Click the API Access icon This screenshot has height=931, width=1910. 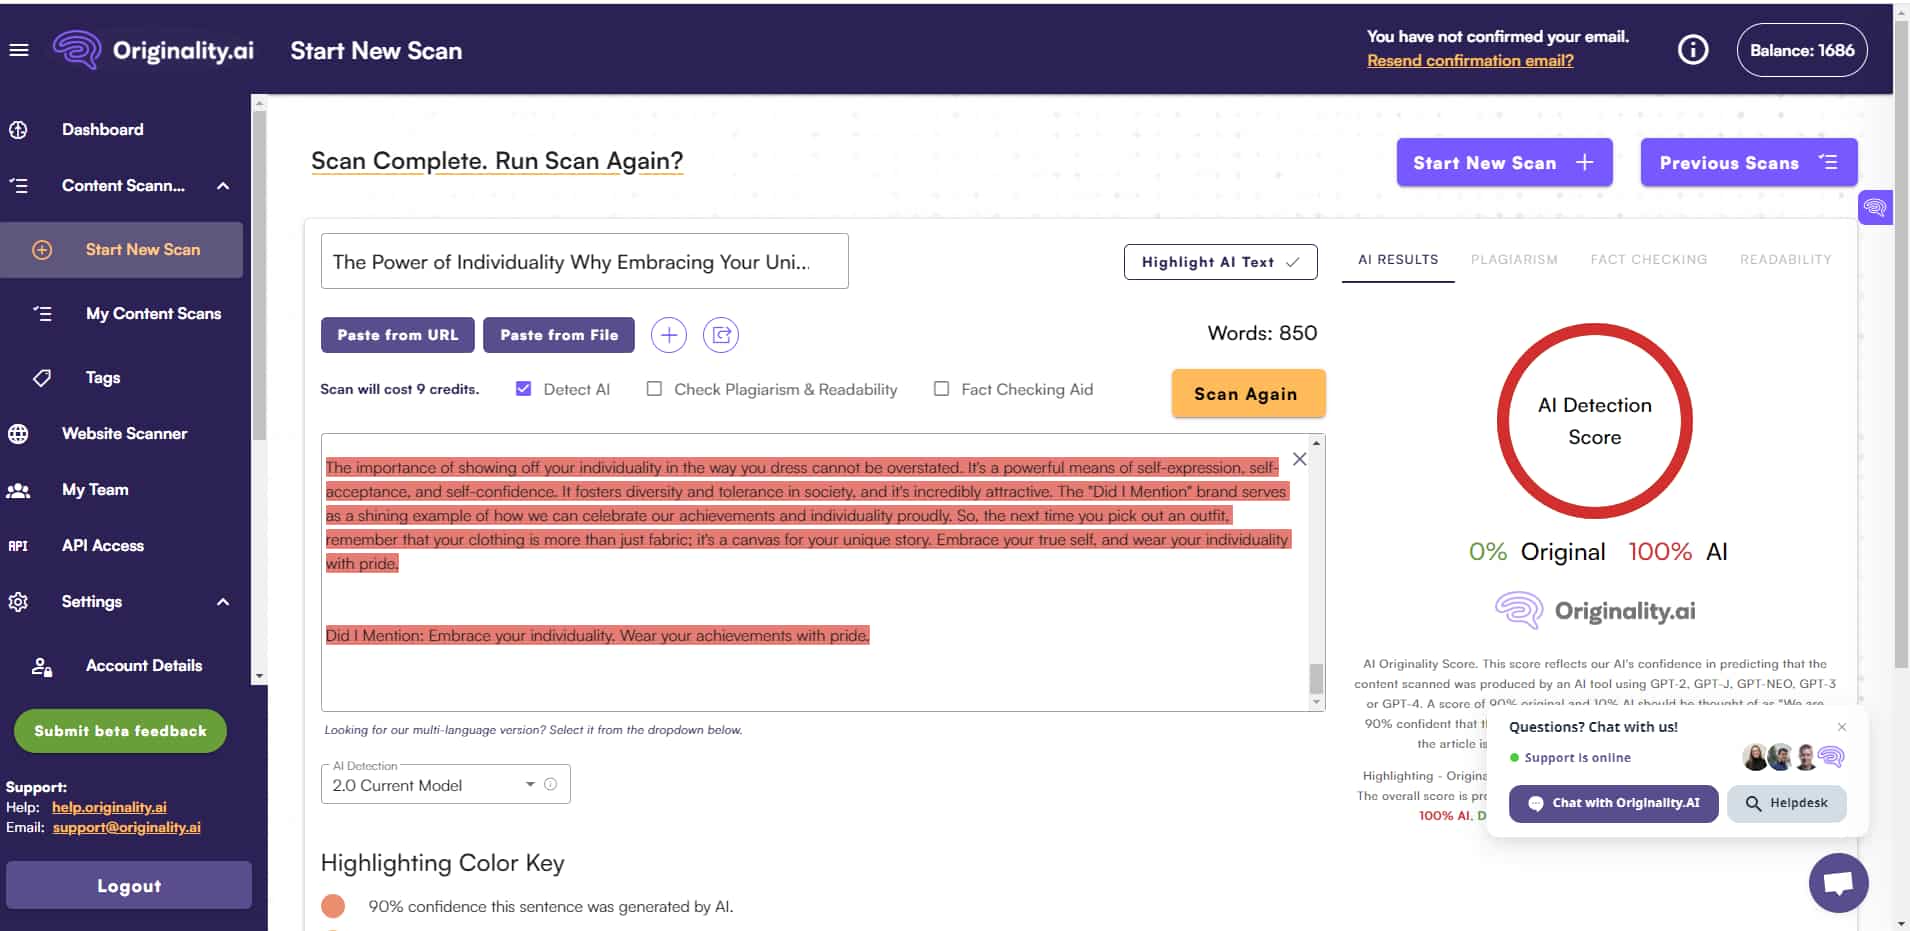pyautogui.click(x=18, y=546)
